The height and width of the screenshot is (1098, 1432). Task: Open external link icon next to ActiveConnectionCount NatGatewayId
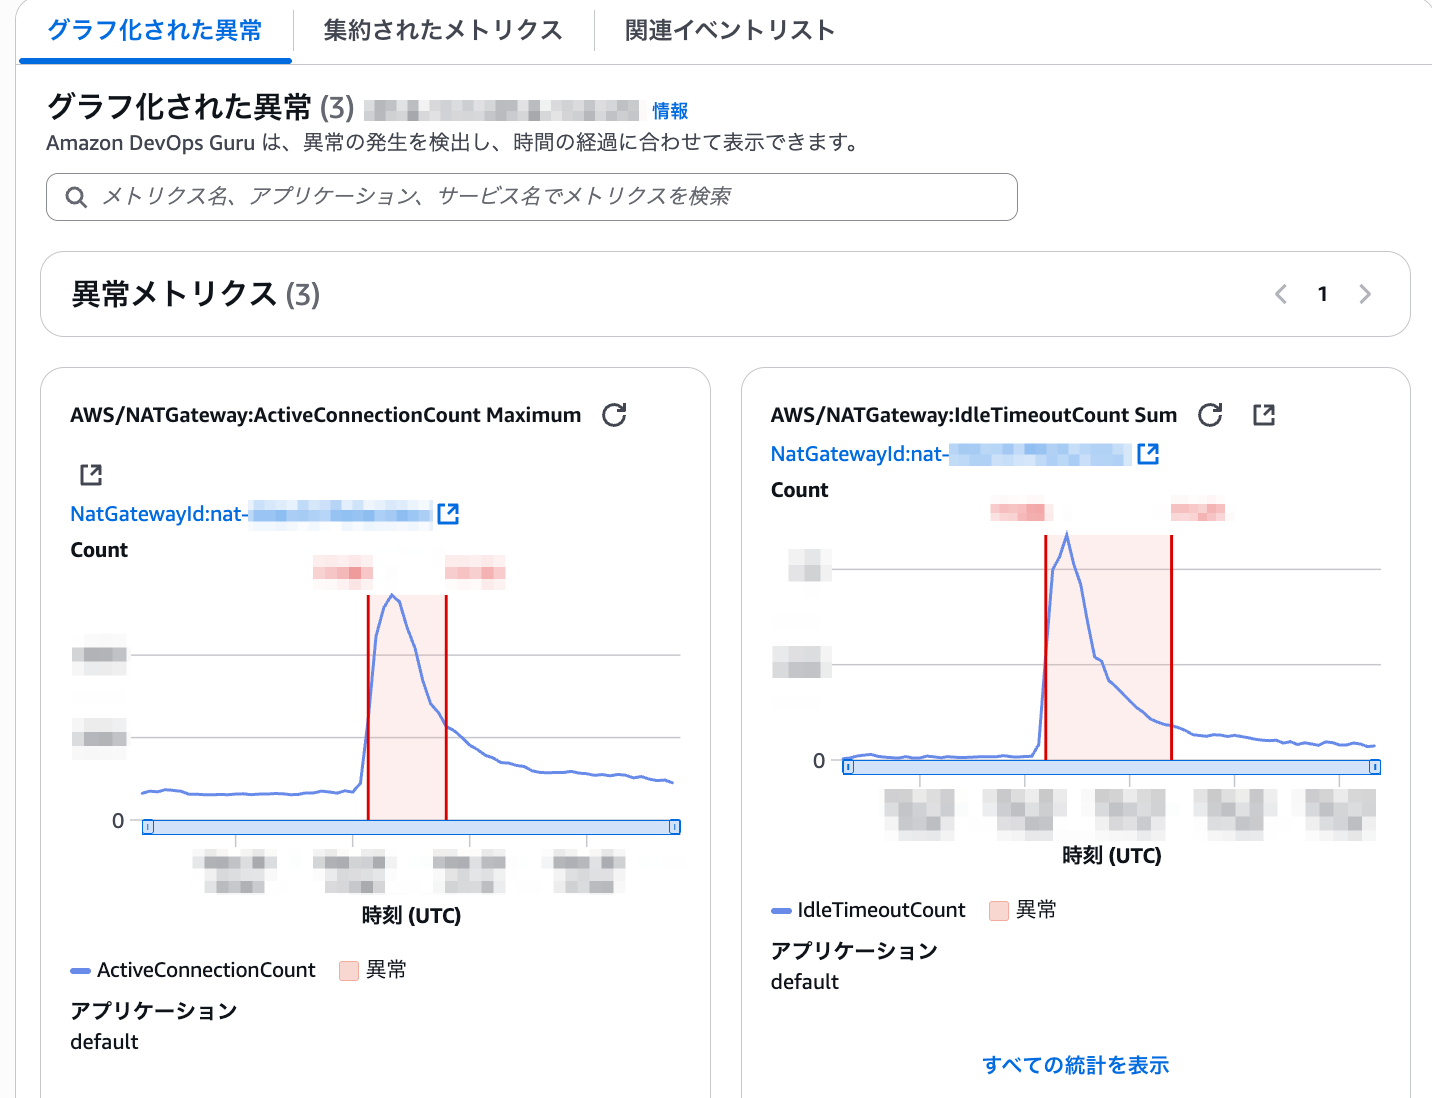448,514
